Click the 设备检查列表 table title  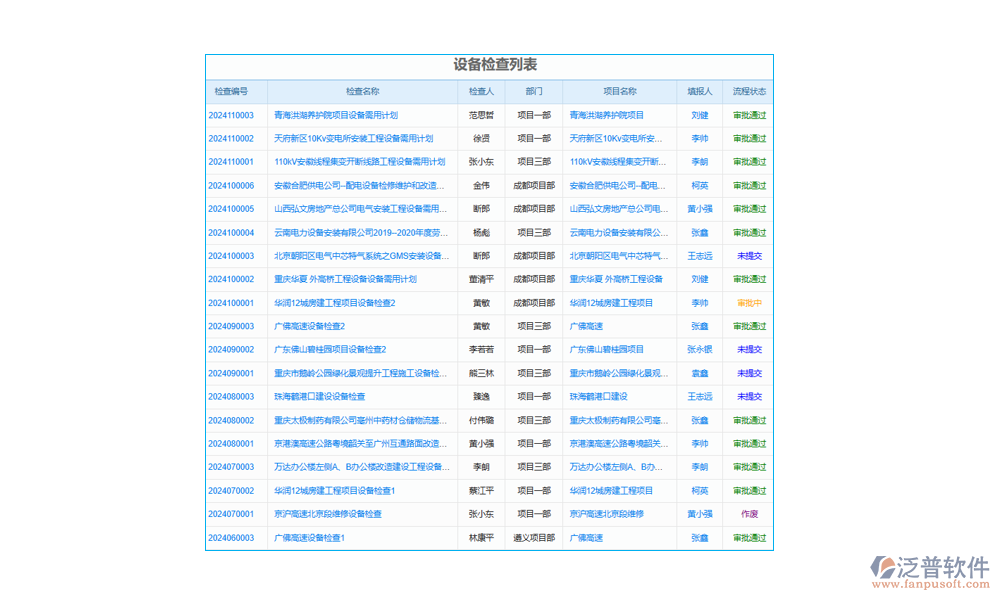[495, 64]
